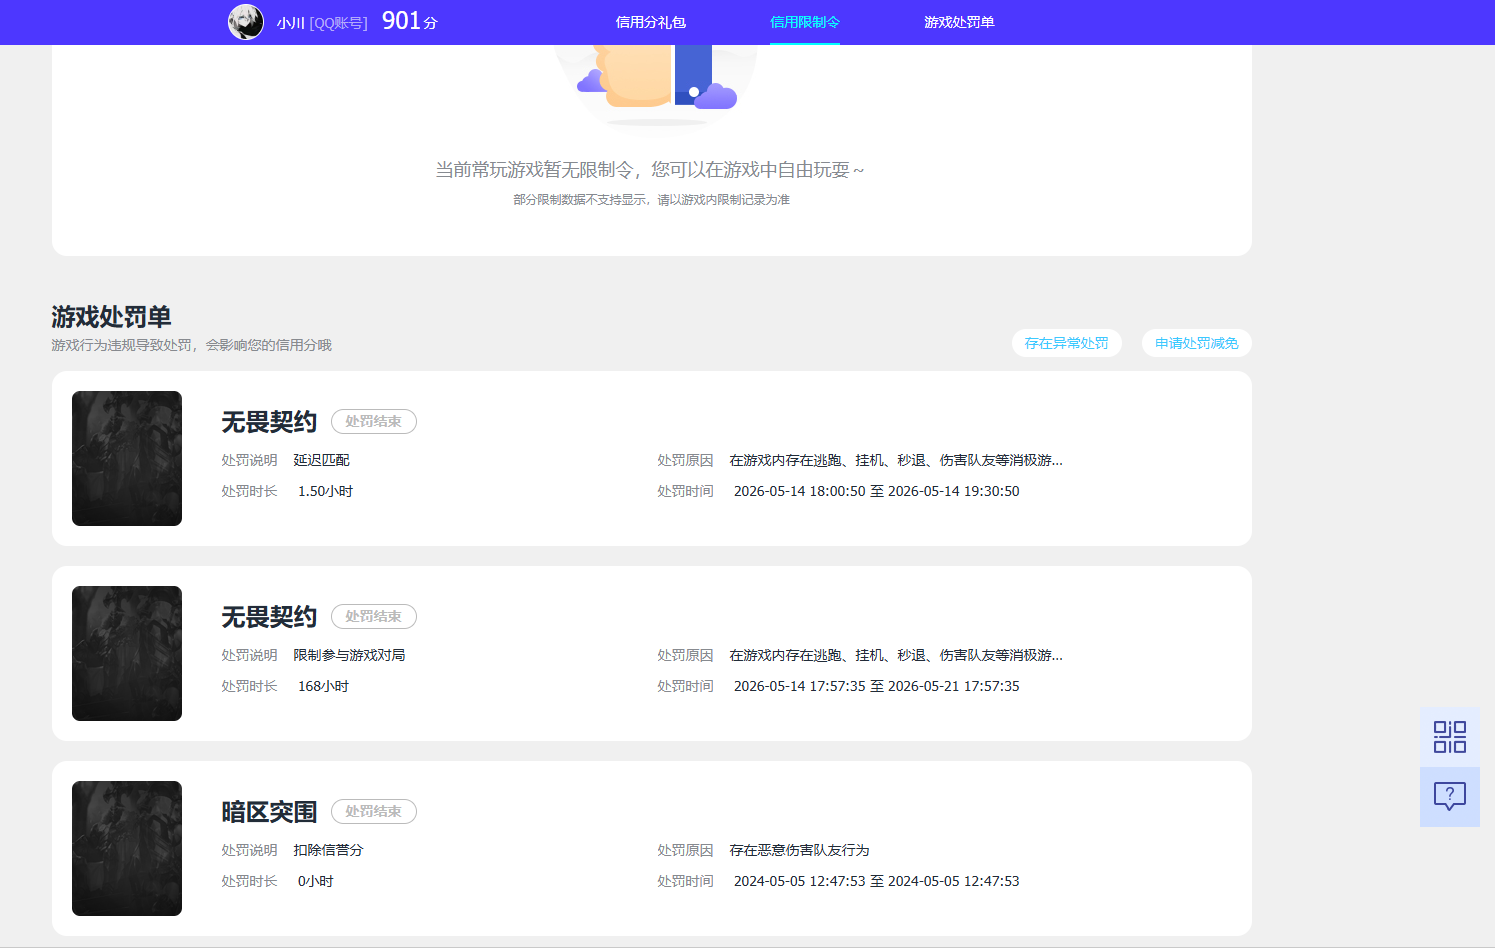Click truncated penalty reason on the 延迟匹配 card
This screenshot has height=948, width=1495.
896,460
